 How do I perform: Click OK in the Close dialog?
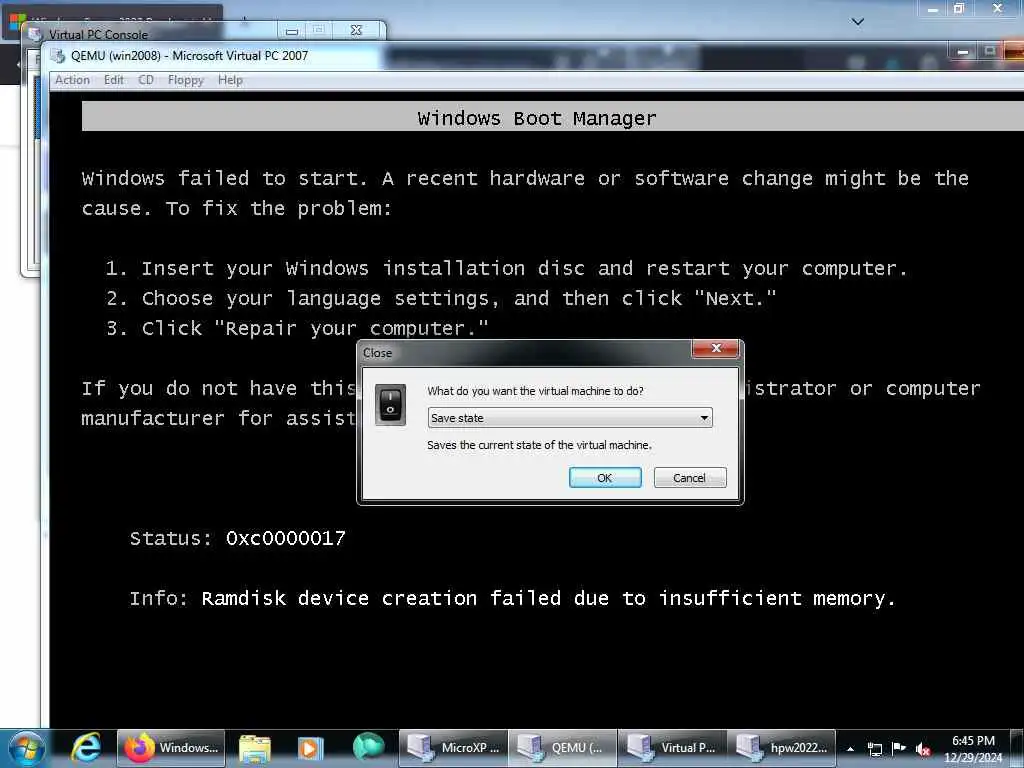605,477
